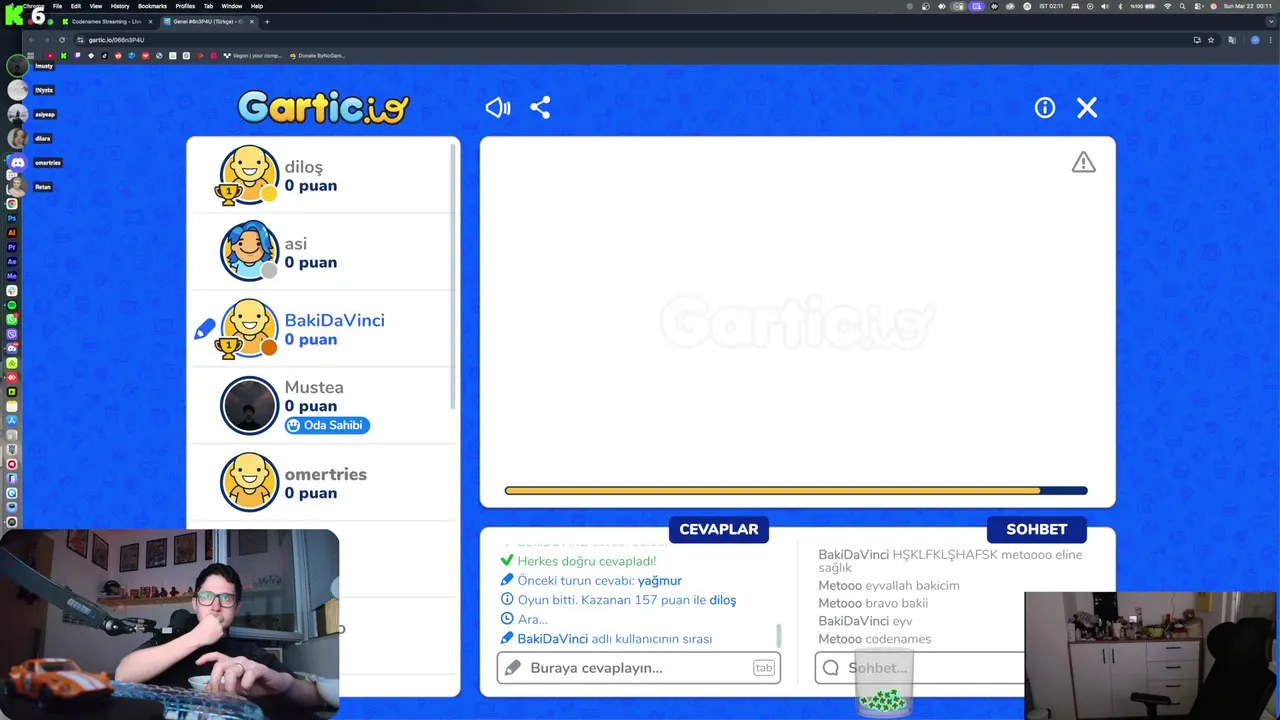Click Mustea's dark avatar

coord(249,405)
